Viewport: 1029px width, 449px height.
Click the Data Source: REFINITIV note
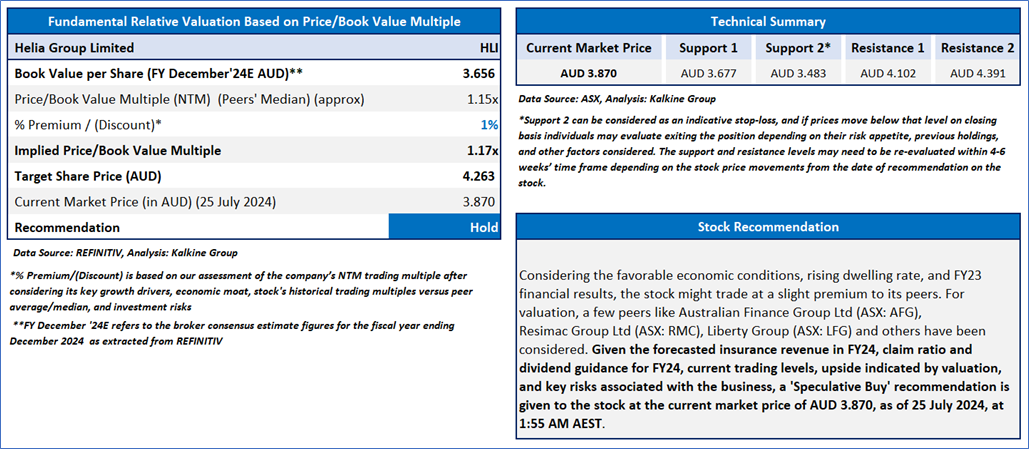[x=126, y=253]
